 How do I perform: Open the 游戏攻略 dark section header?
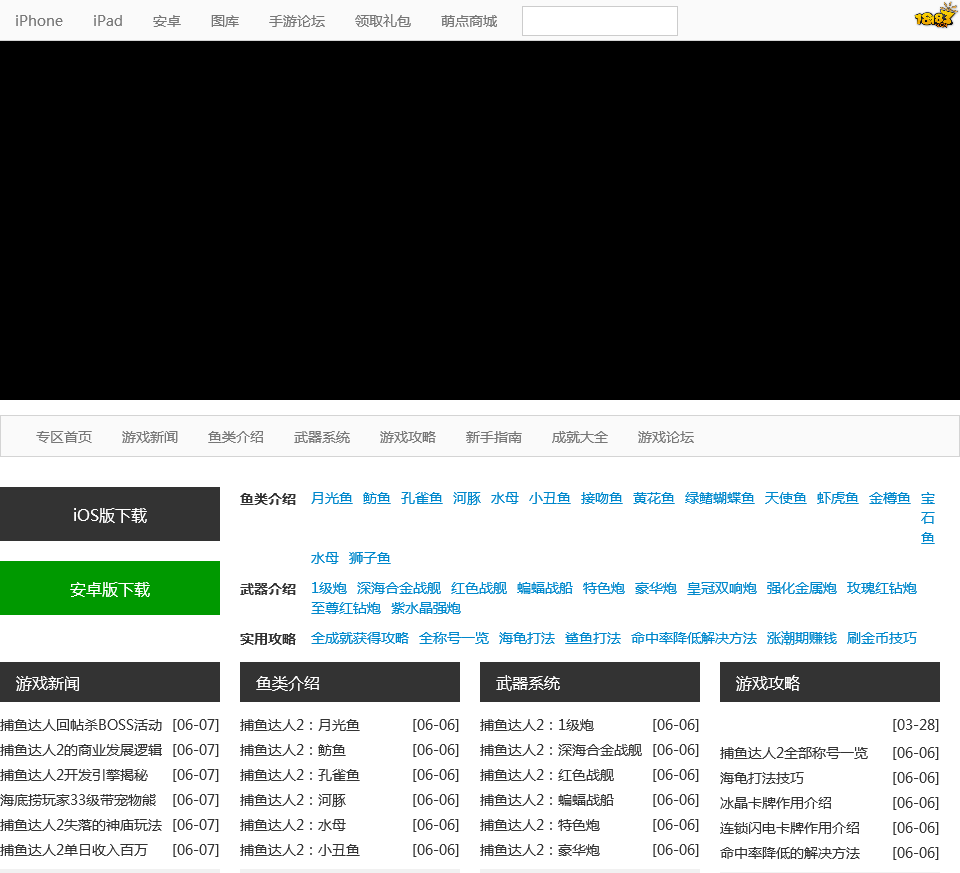coord(830,682)
